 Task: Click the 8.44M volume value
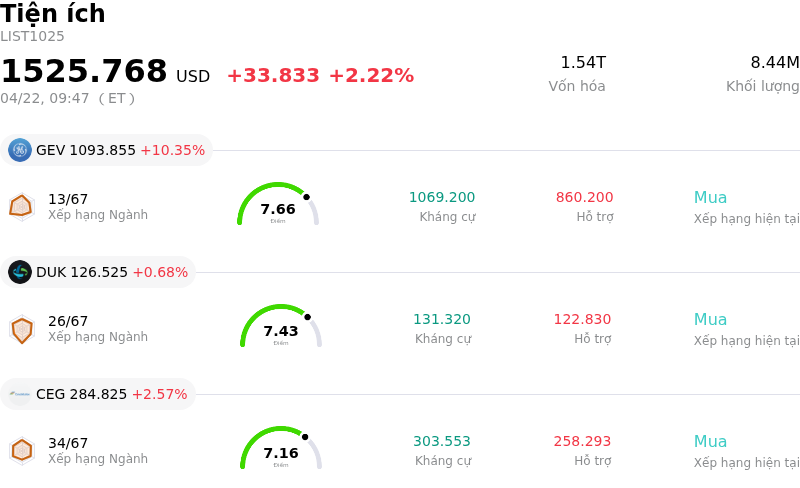point(774,63)
